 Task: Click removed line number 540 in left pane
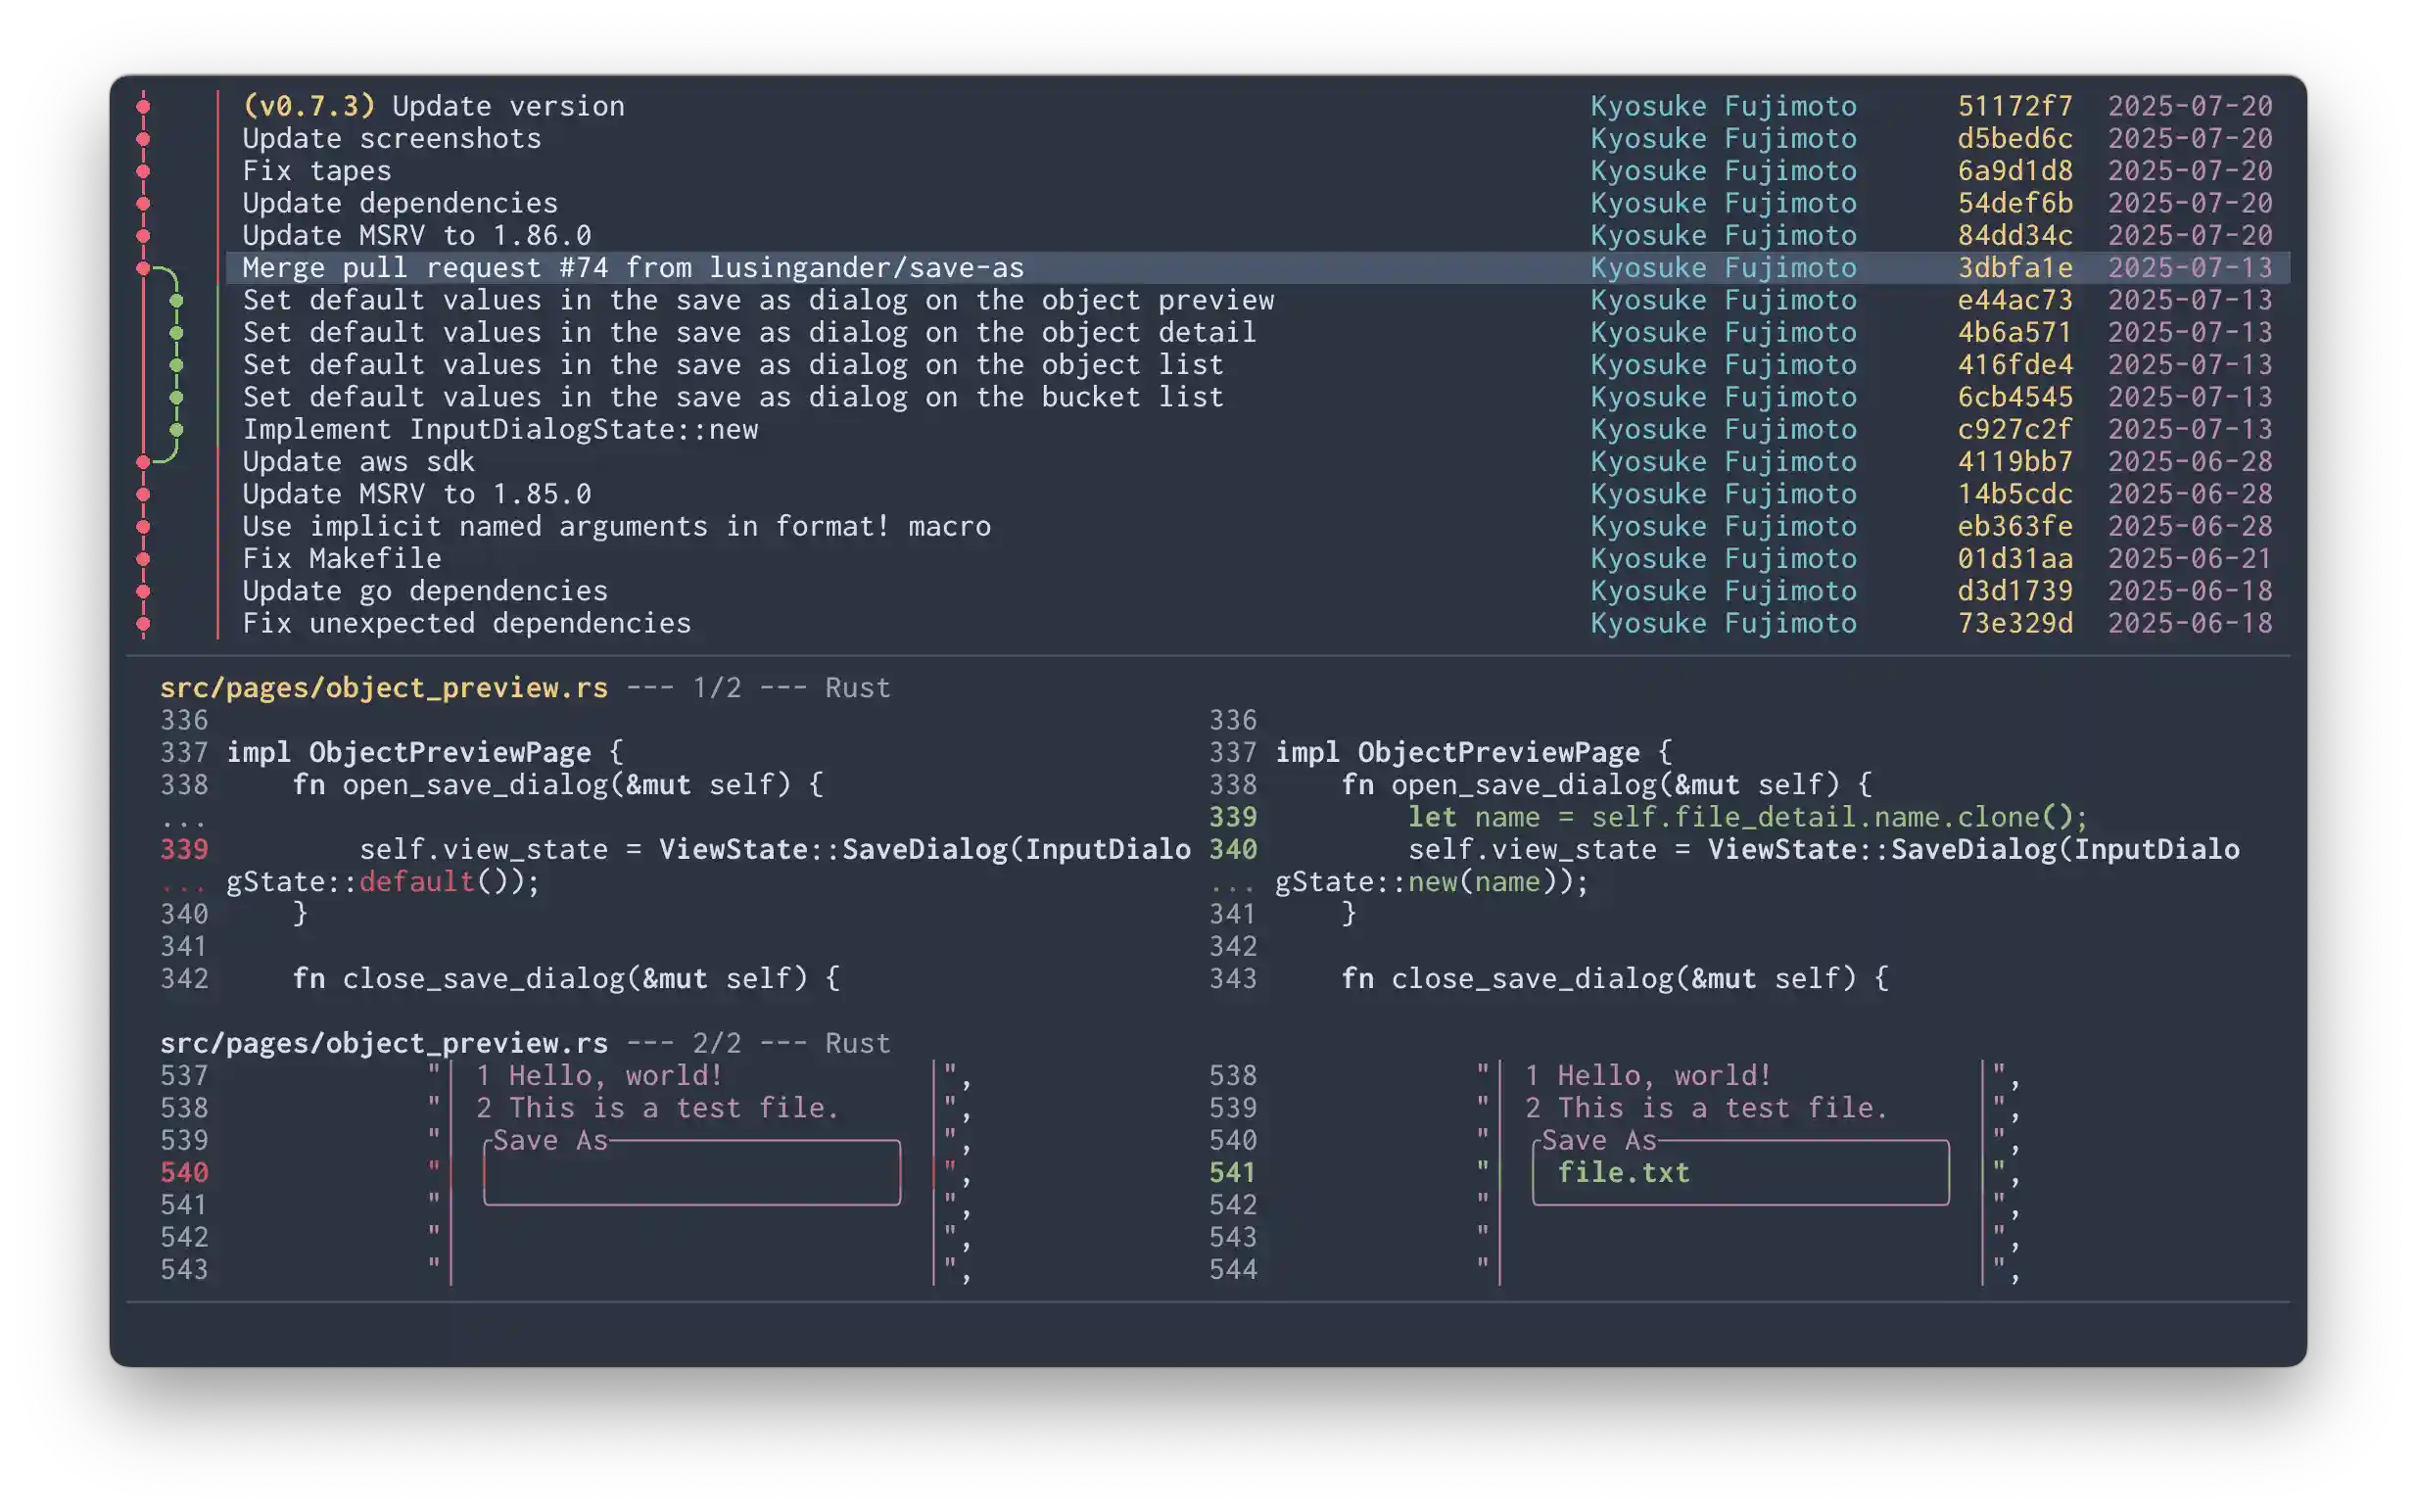pyautogui.click(x=184, y=1172)
